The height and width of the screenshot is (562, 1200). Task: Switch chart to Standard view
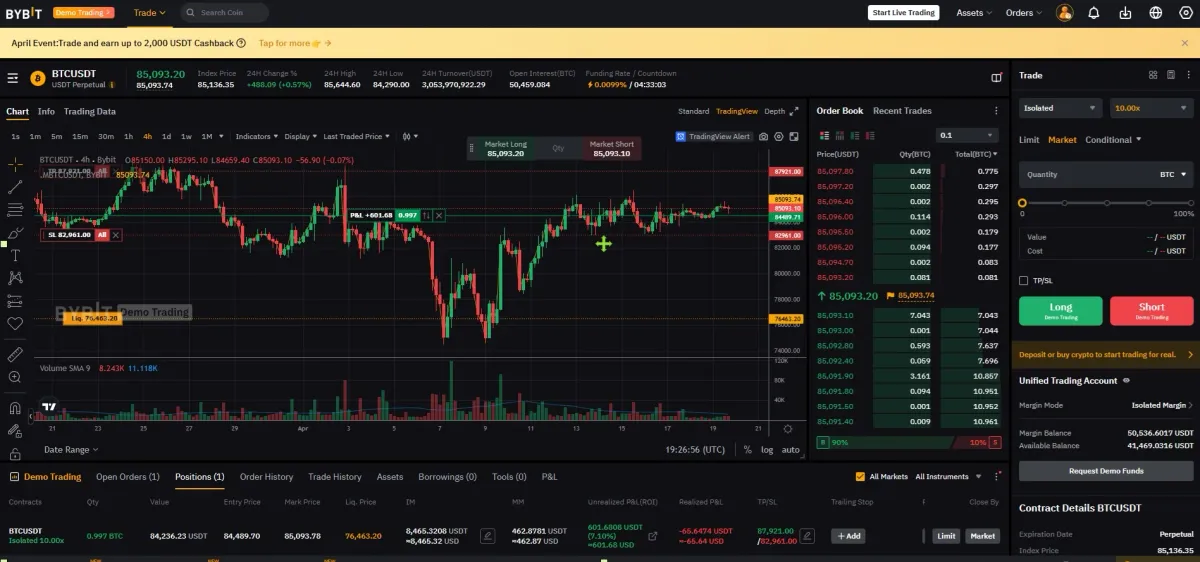tap(693, 111)
